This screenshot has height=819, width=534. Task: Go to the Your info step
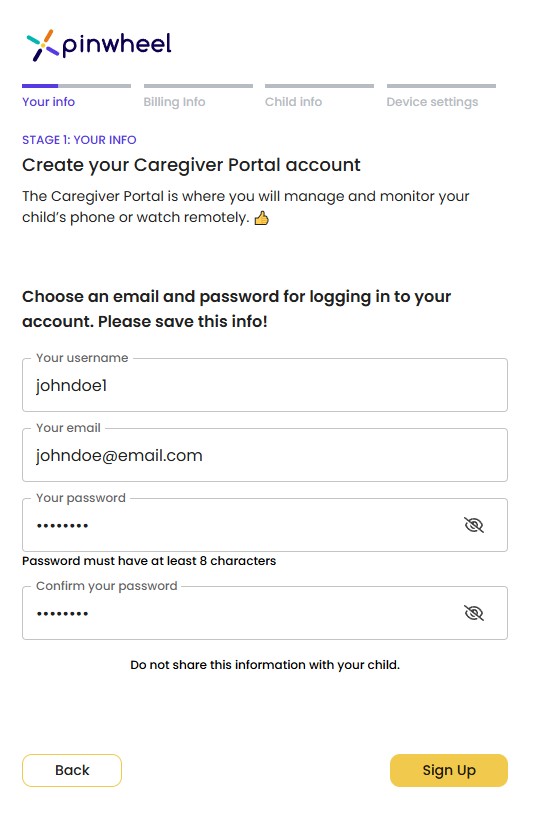(49, 102)
